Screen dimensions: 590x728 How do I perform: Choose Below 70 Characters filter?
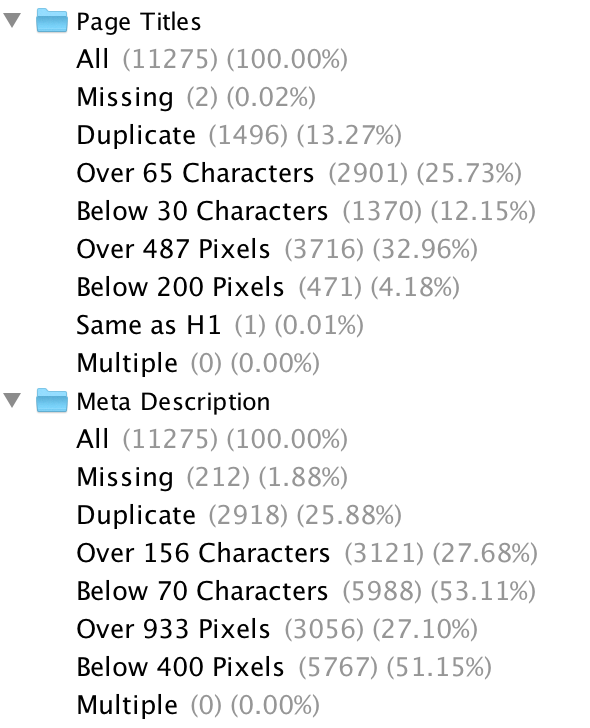click(x=306, y=591)
